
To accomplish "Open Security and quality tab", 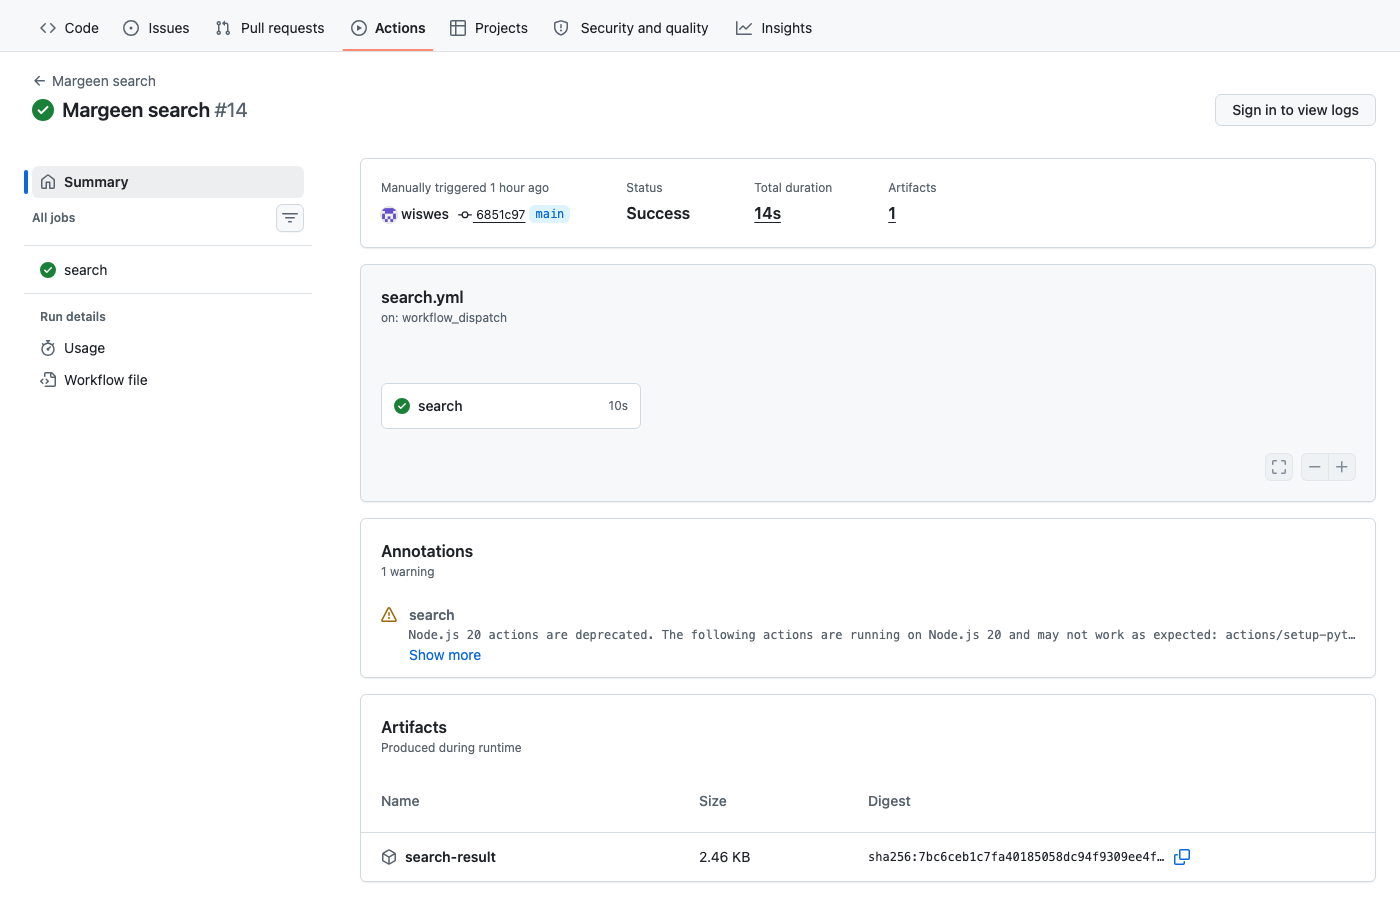I will coord(631,28).
